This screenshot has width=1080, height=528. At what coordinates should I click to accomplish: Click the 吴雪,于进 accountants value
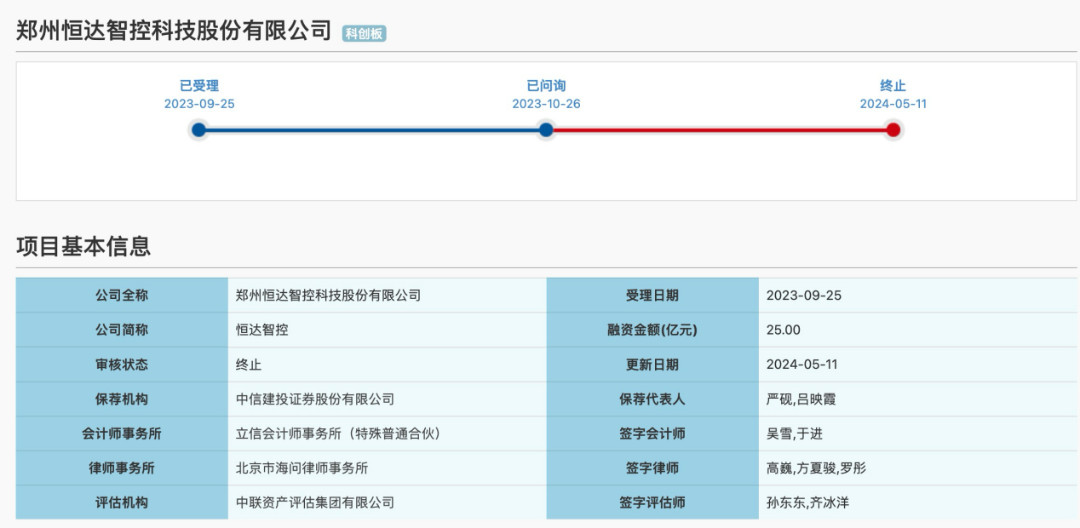coord(794,434)
